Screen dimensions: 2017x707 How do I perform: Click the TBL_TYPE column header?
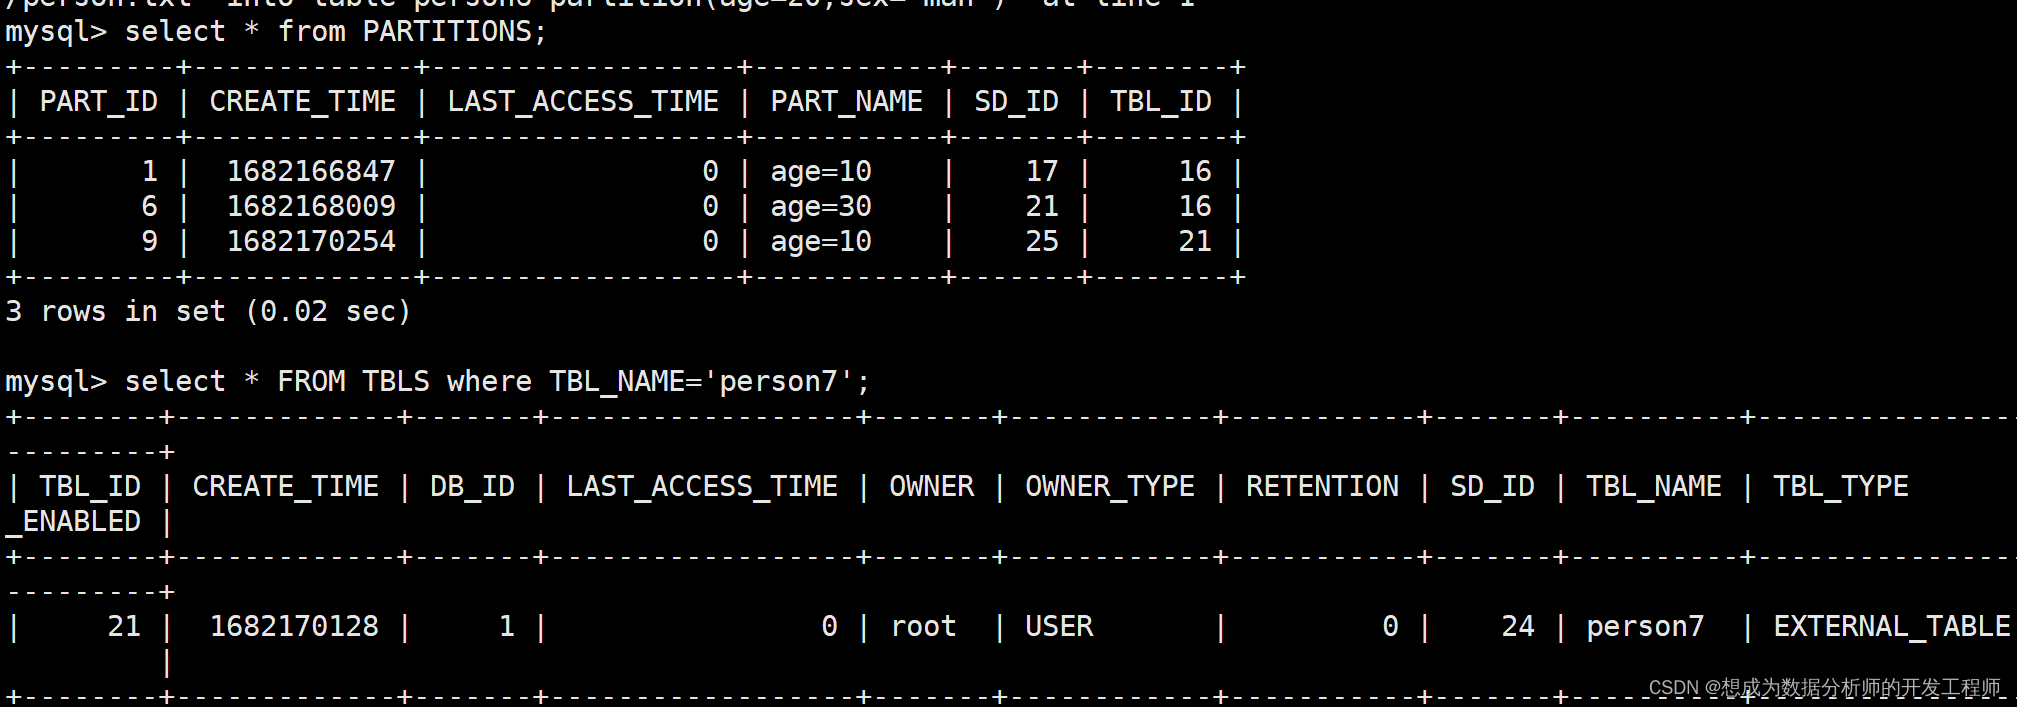point(1841,487)
